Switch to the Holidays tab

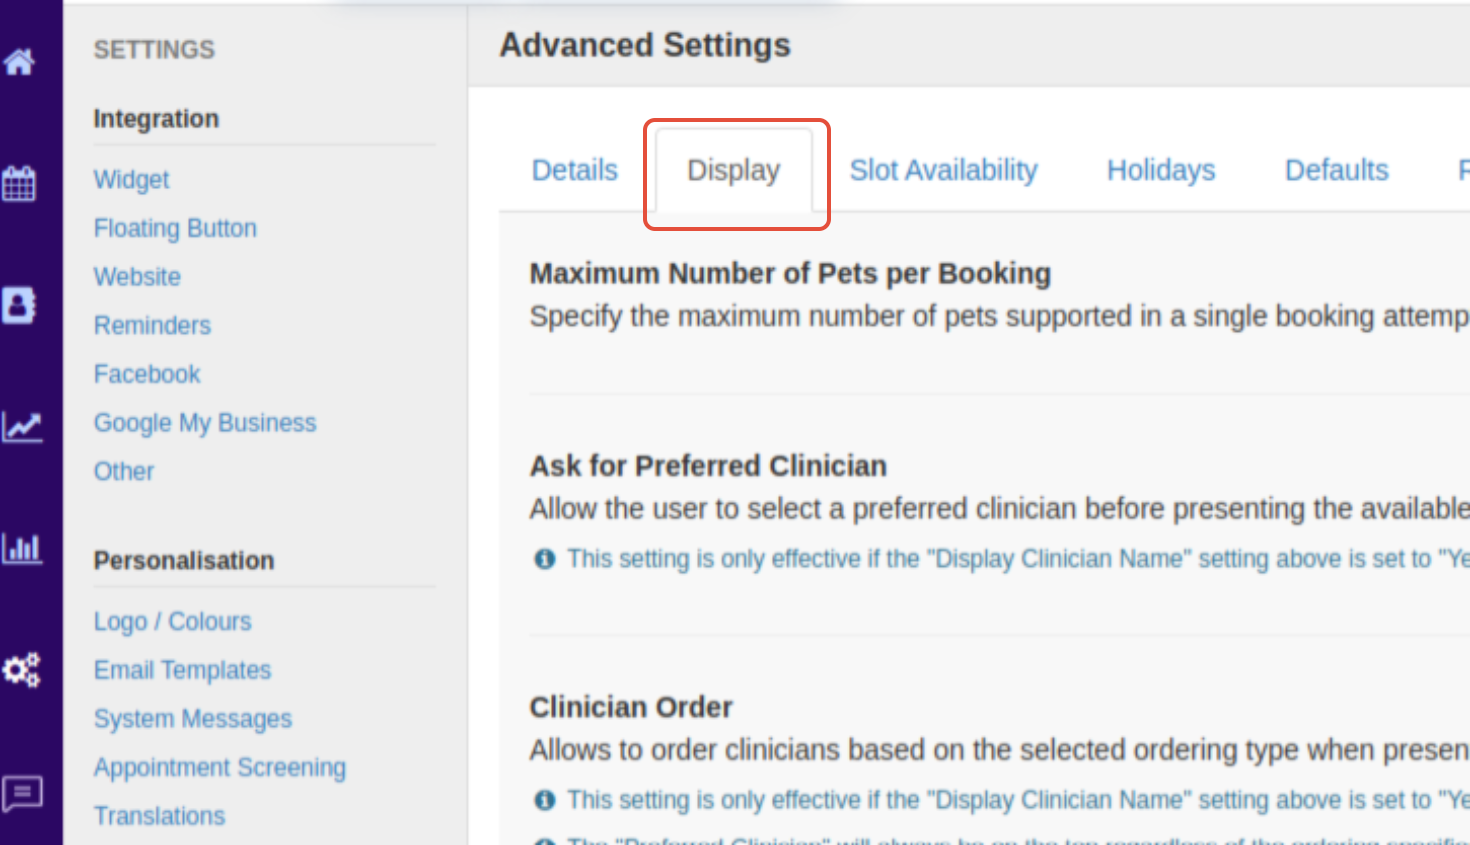(x=1160, y=170)
